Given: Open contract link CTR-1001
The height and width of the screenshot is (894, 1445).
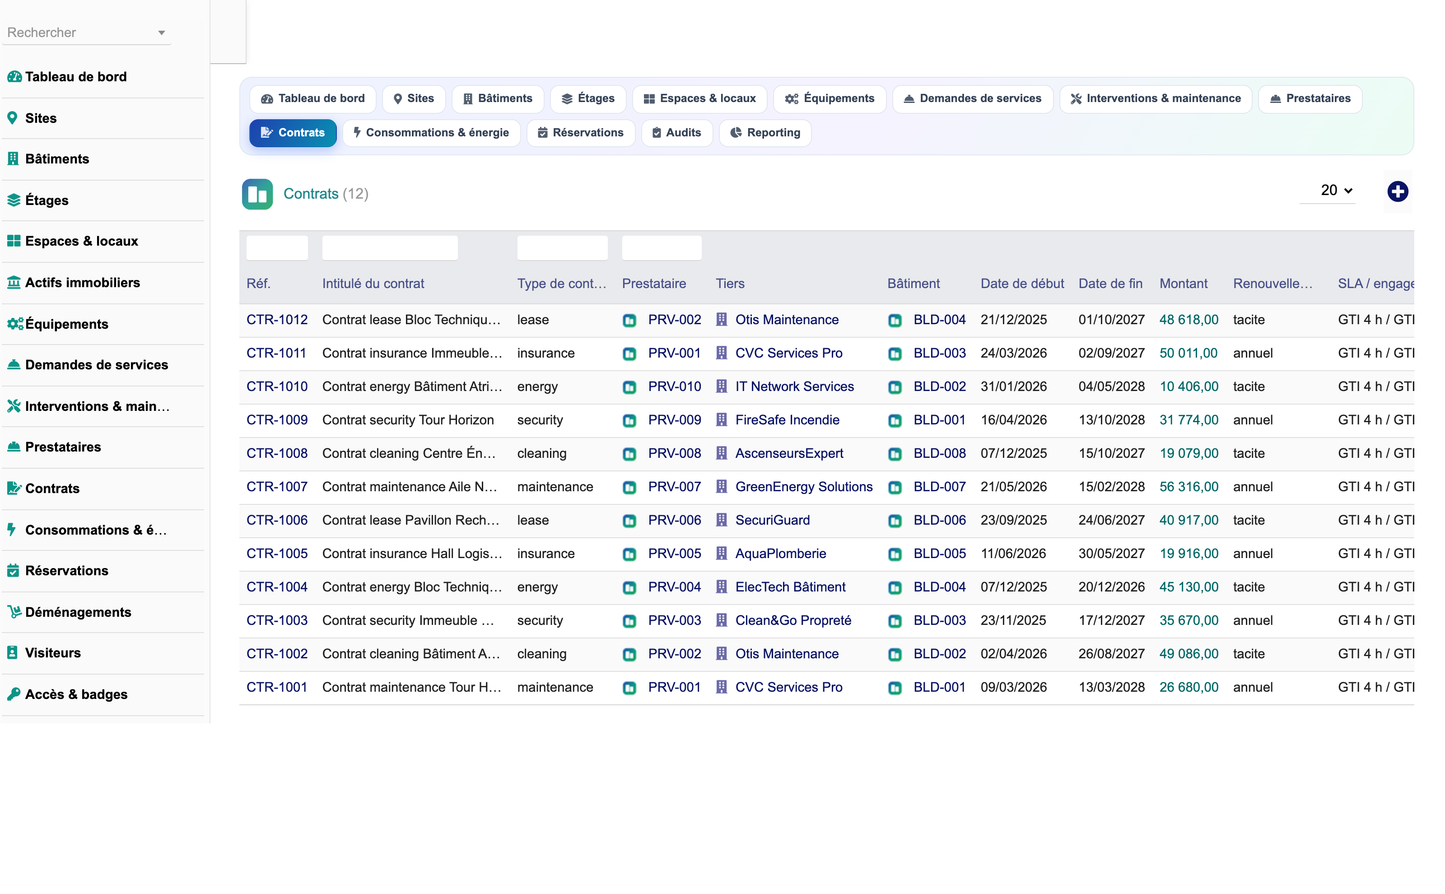Looking at the screenshot, I should coord(277,688).
